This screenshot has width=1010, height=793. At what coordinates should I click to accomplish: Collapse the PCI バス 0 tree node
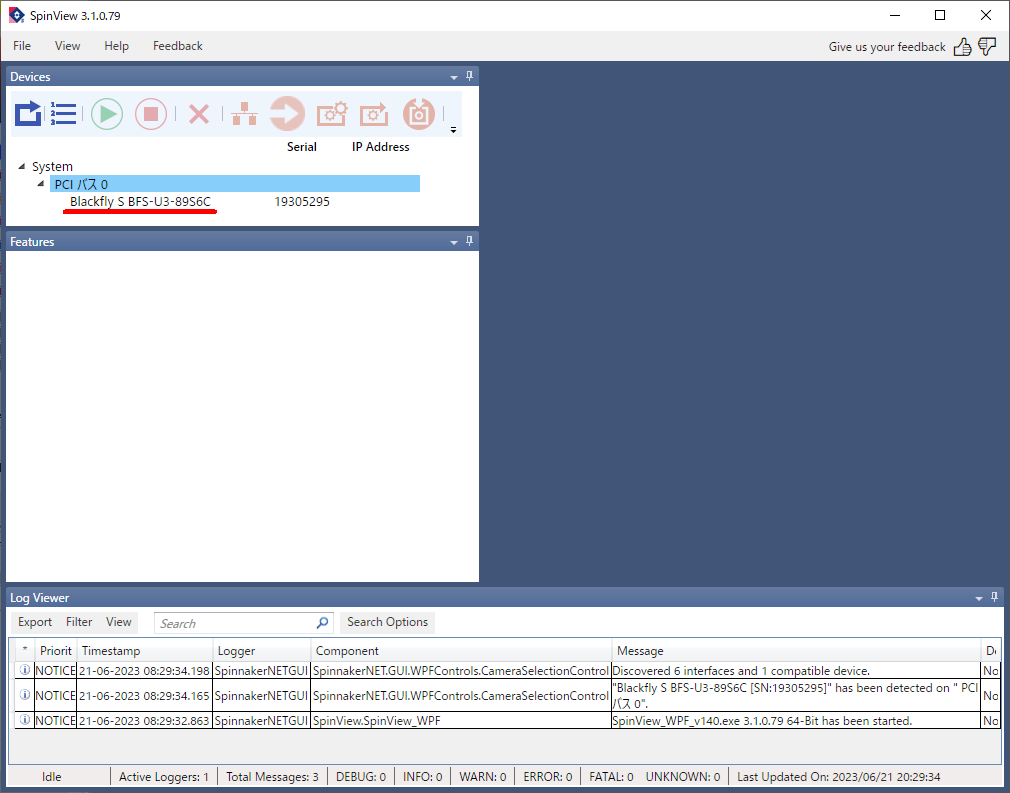click(41, 184)
